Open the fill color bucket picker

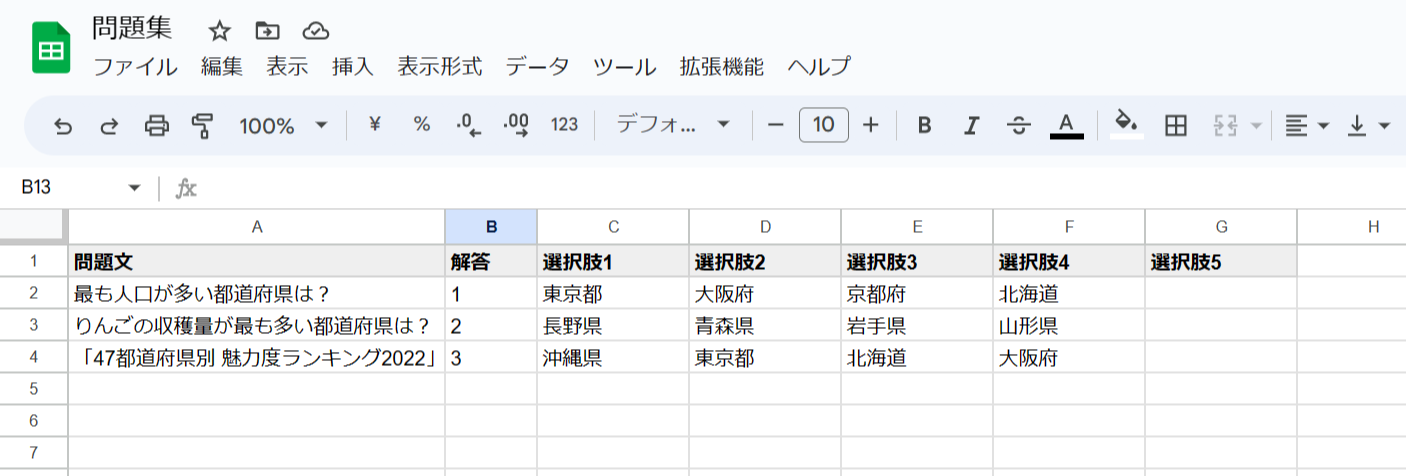tap(1127, 124)
